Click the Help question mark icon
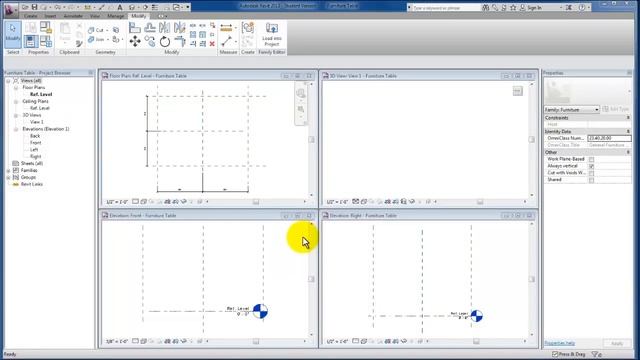The image size is (640, 360). pyautogui.click(x=582, y=7)
